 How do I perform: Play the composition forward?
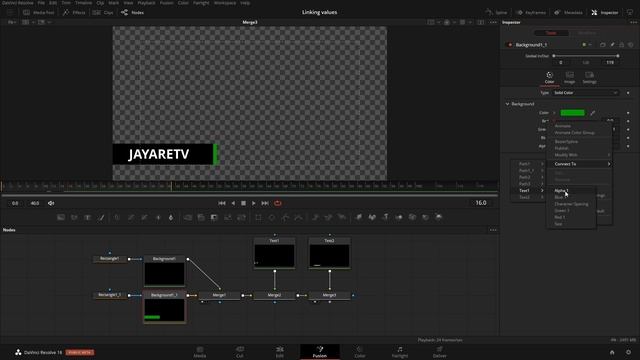[x=253, y=203]
